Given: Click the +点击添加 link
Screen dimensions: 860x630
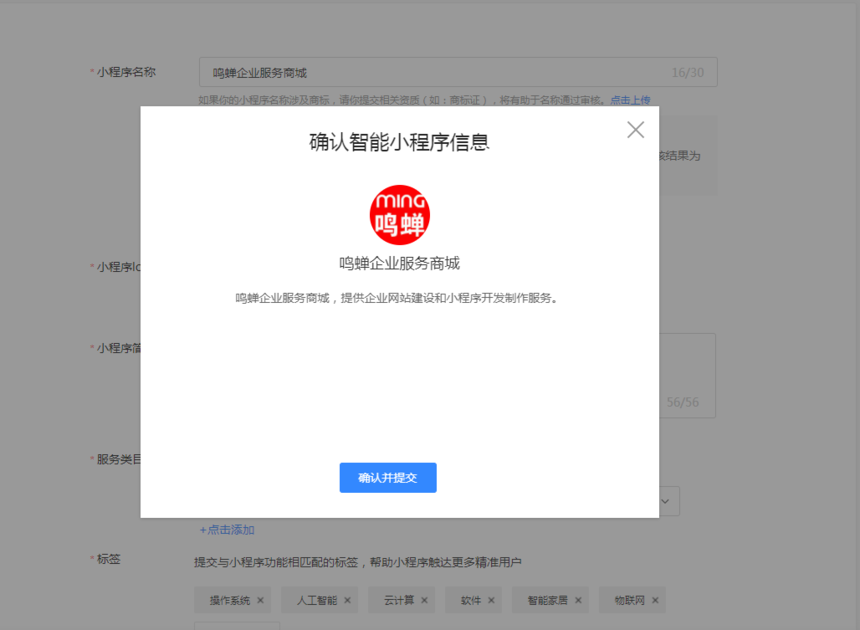Looking at the screenshot, I should tap(227, 530).
